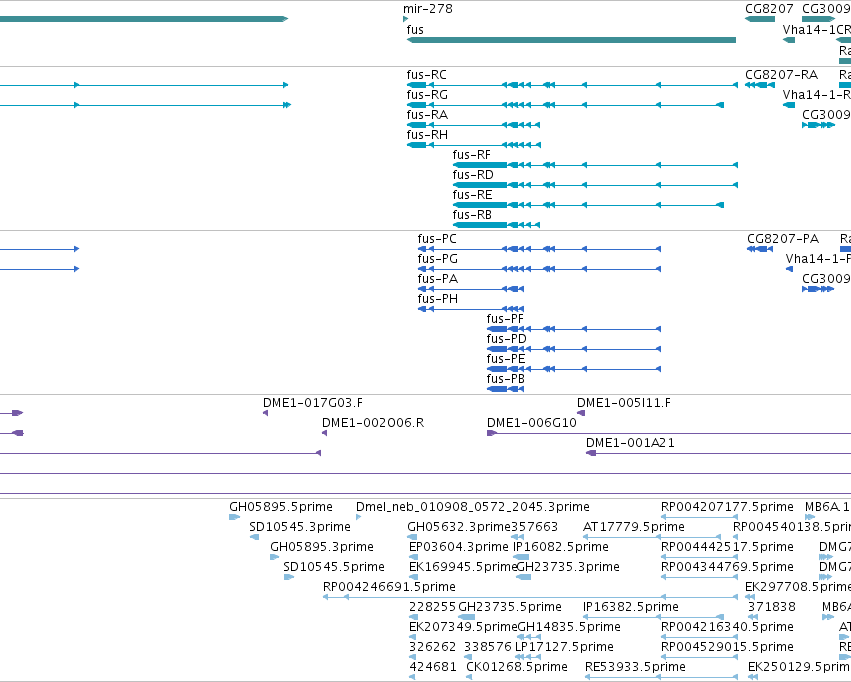Open the GH05895.3prime EST label
The height and width of the screenshot is (682, 851).
tap(322, 547)
